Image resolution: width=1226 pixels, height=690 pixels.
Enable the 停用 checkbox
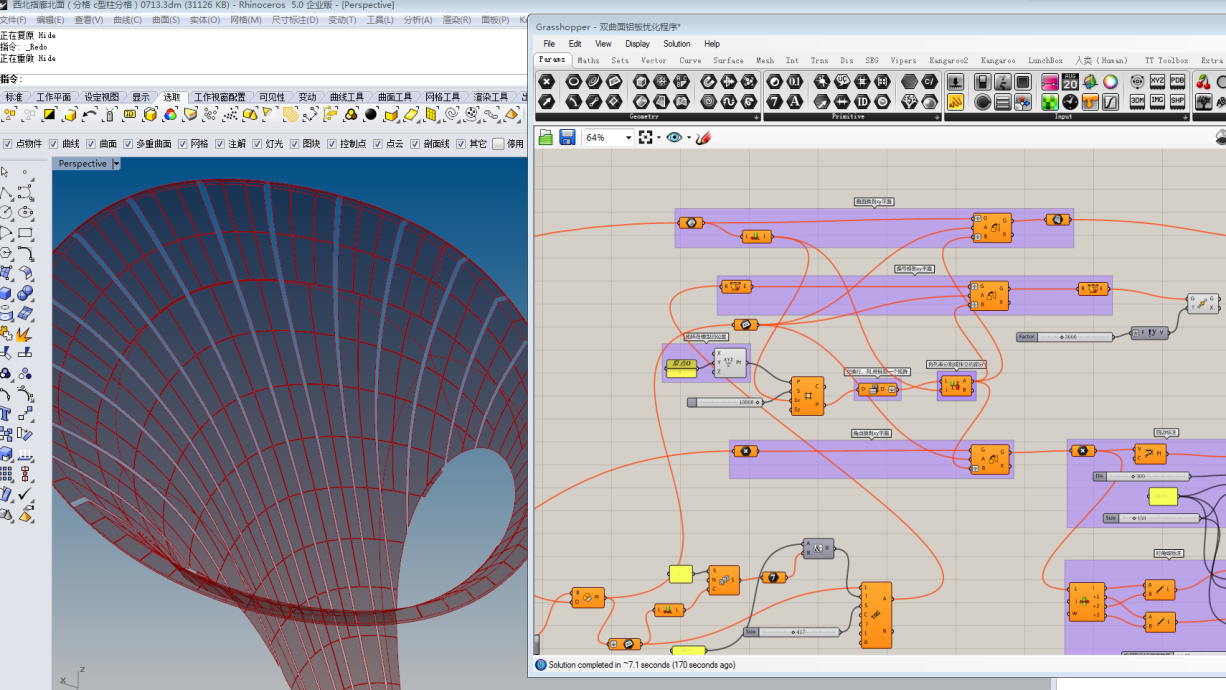point(498,144)
